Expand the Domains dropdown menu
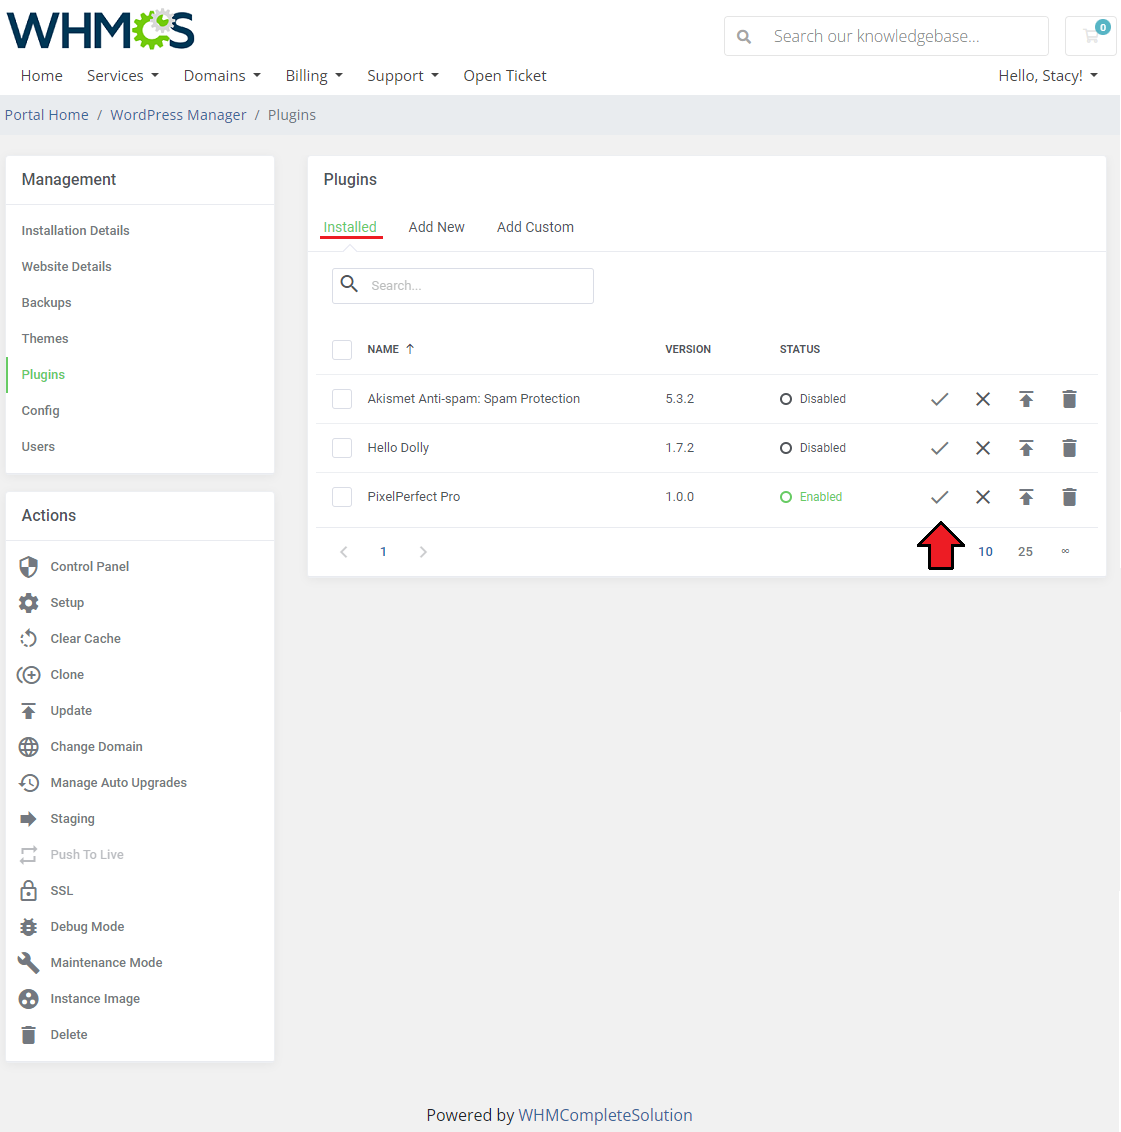Viewport: 1121px width, 1132px height. [222, 76]
